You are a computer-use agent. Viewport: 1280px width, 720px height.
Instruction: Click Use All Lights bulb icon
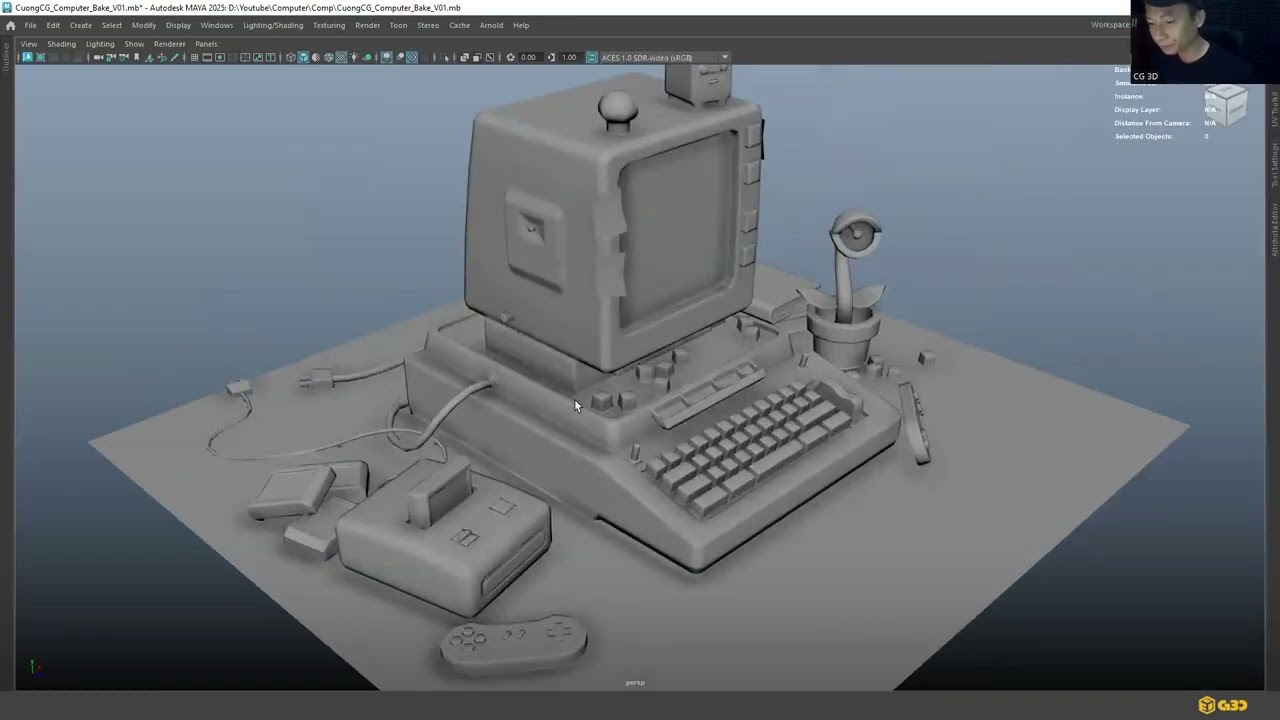click(354, 57)
